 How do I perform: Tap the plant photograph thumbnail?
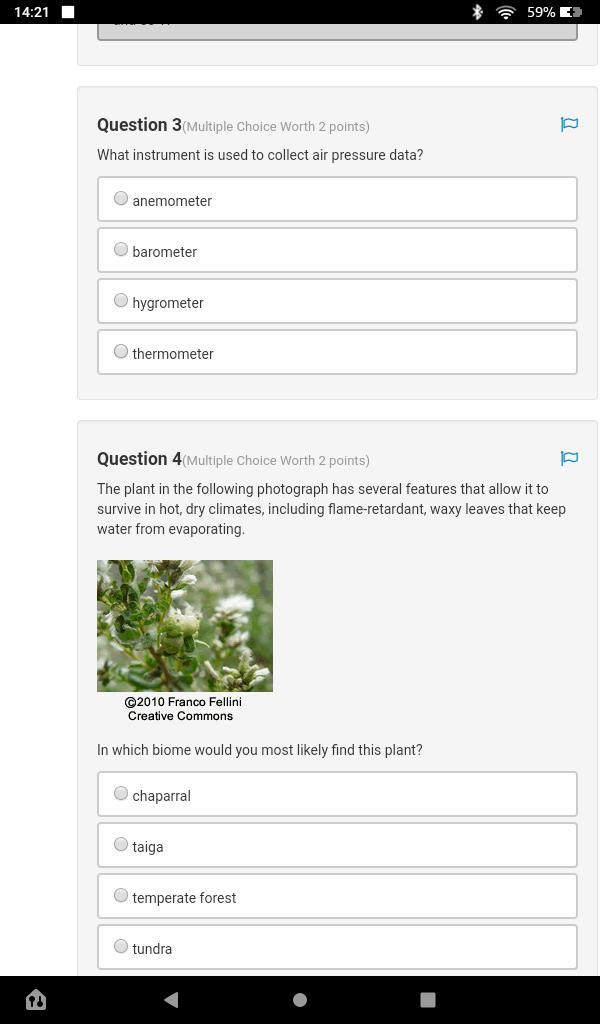coord(185,626)
